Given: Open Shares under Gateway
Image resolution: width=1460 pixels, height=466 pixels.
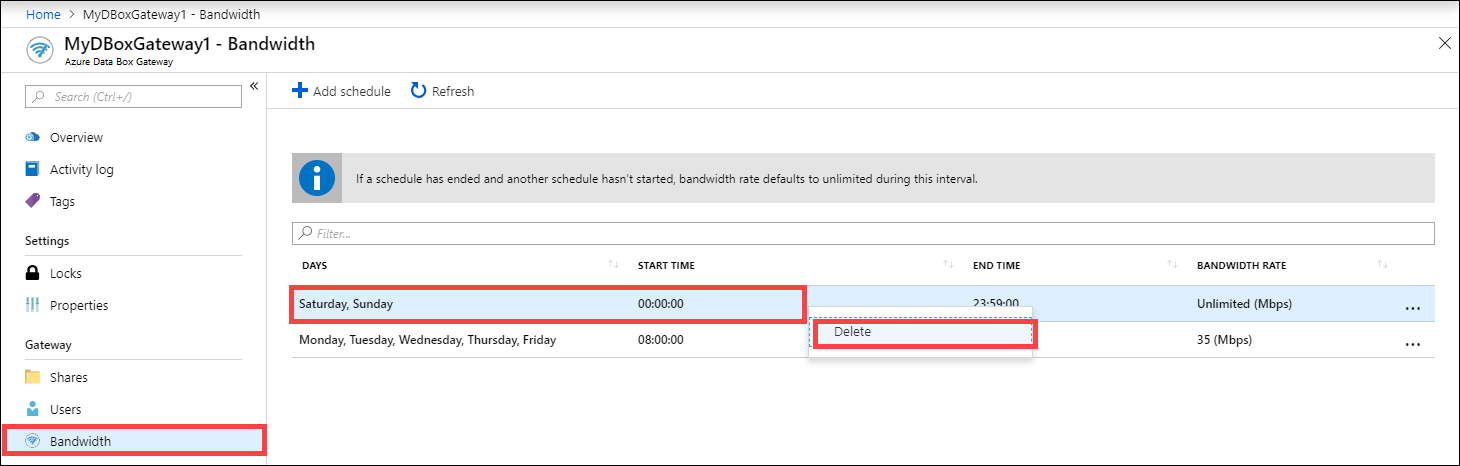Looking at the screenshot, I should [69, 377].
